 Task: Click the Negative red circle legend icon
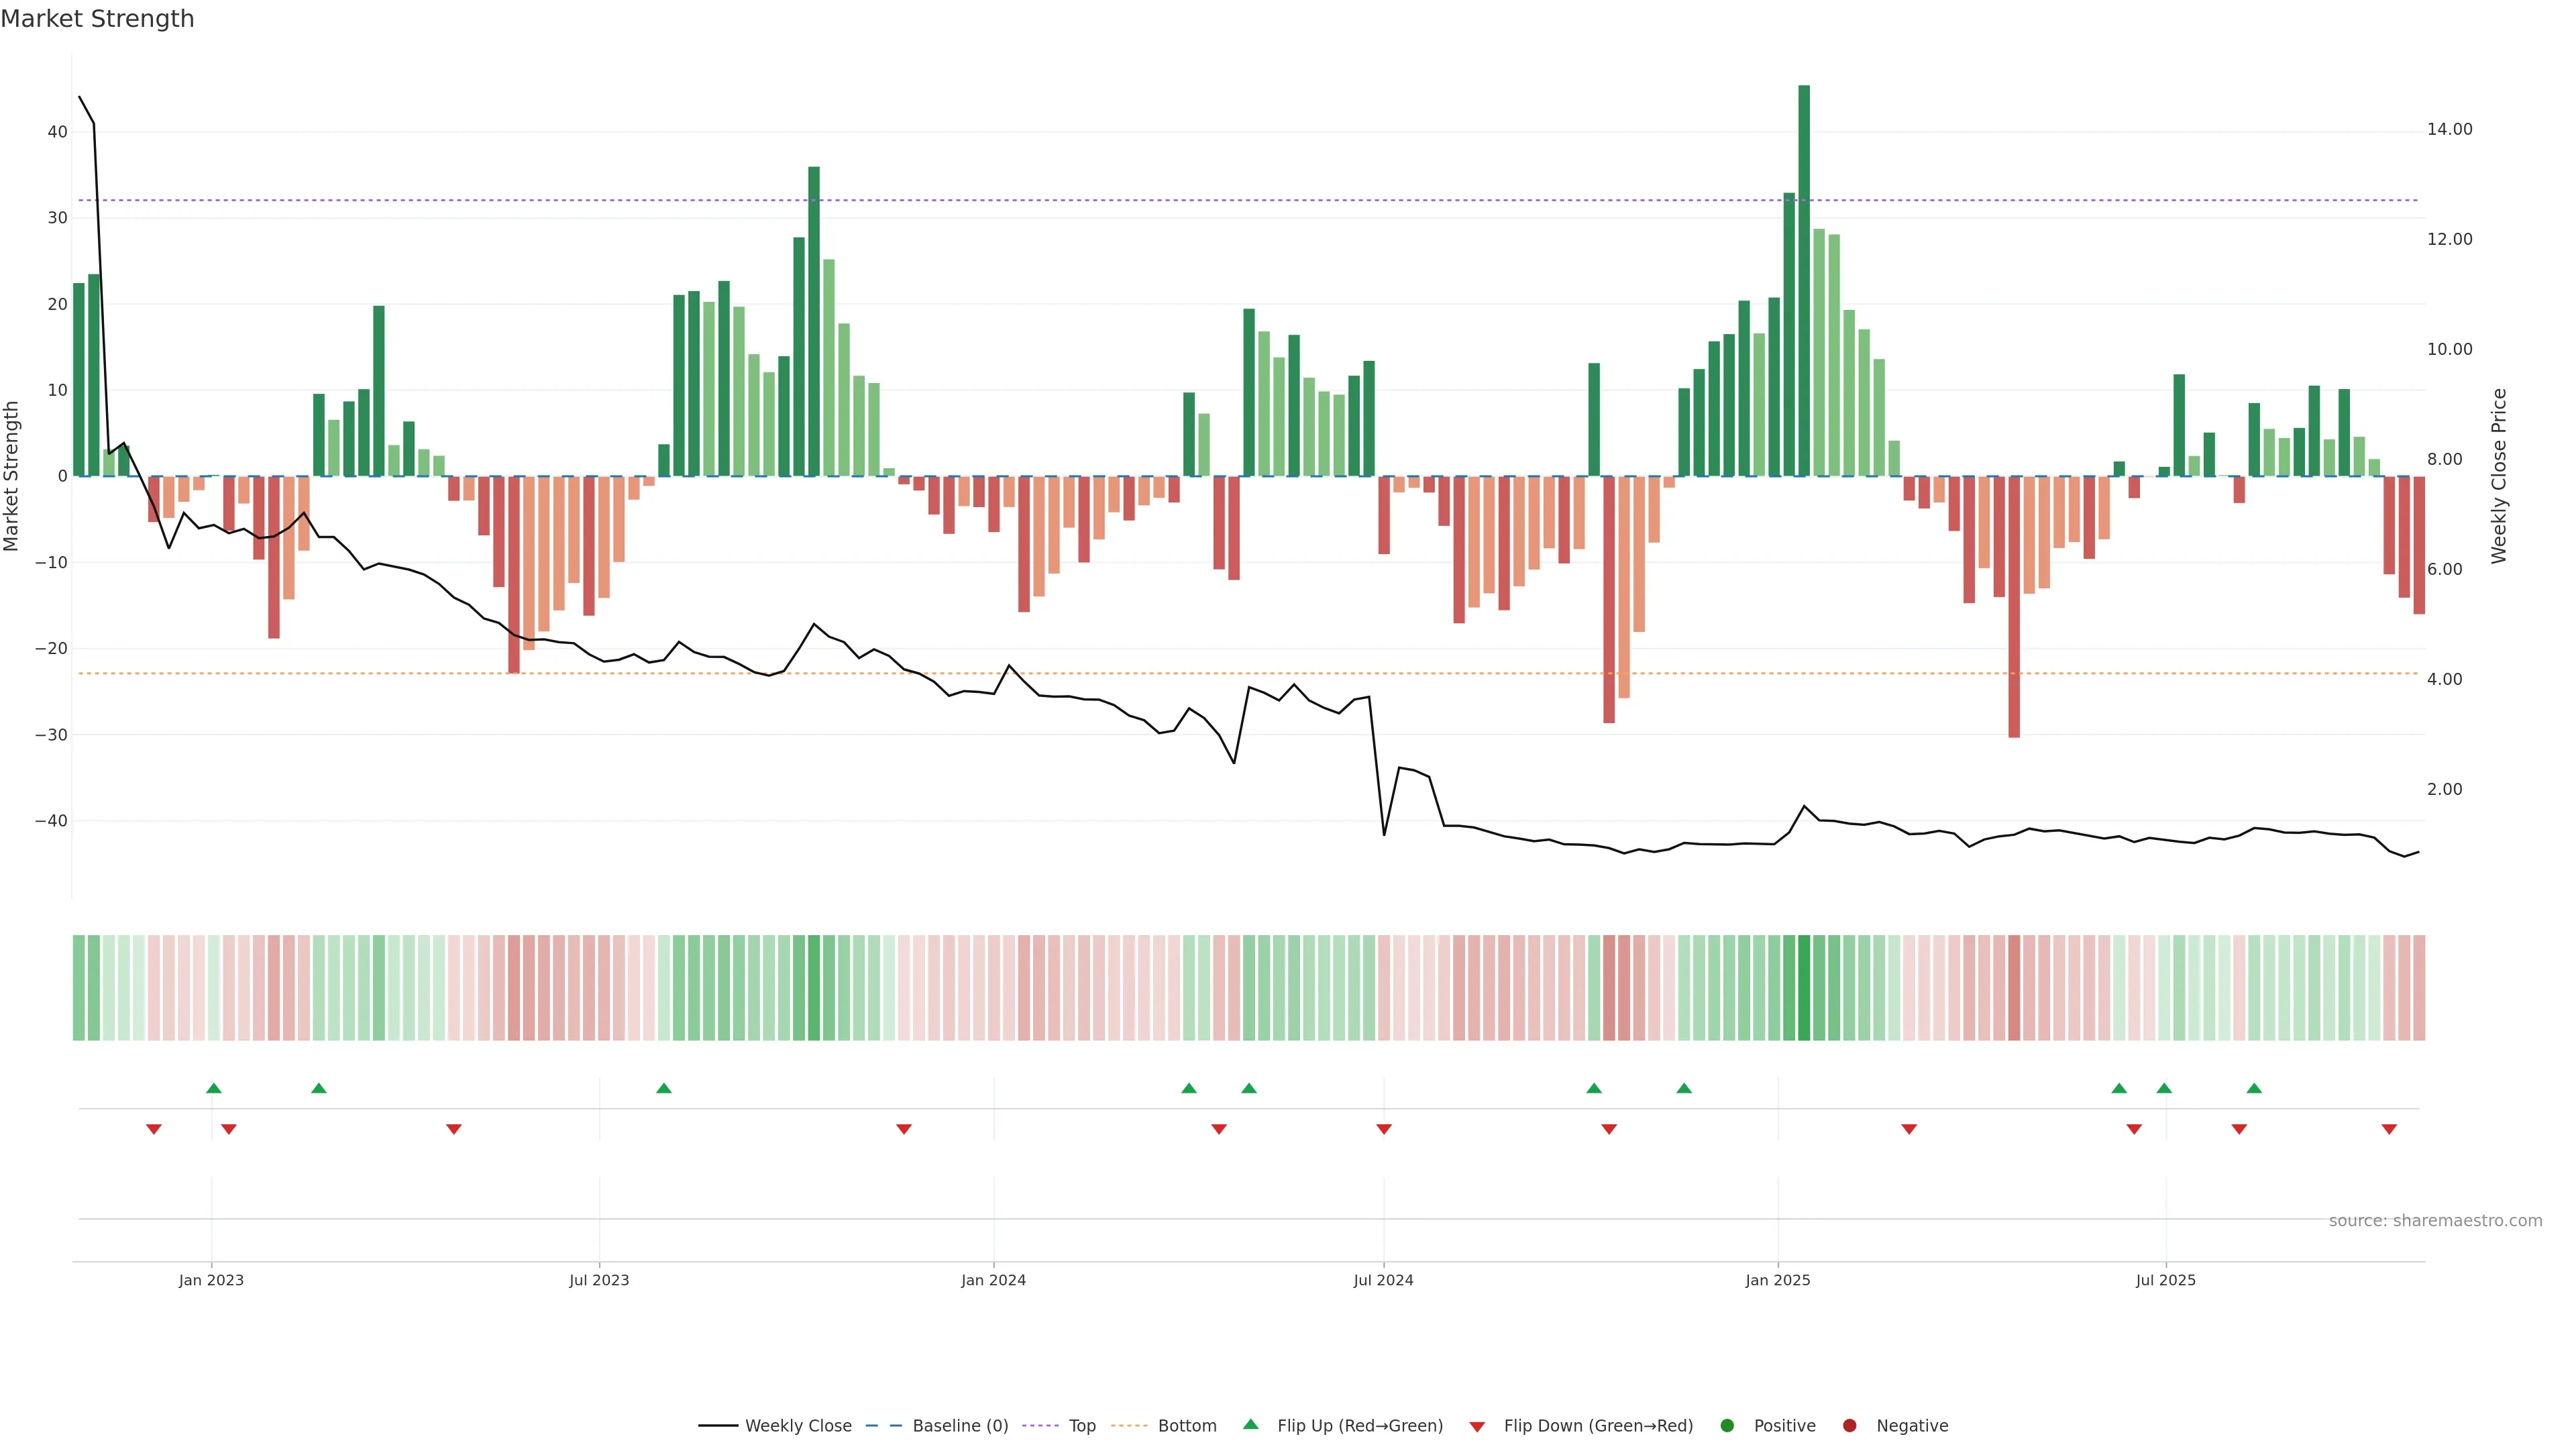(x=1849, y=1425)
